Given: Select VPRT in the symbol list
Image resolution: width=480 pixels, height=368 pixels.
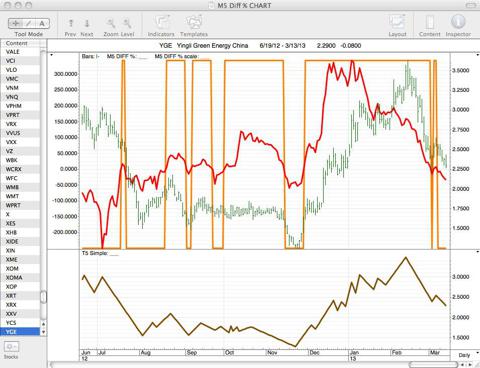Looking at the screenshot, I should (20, 115).
